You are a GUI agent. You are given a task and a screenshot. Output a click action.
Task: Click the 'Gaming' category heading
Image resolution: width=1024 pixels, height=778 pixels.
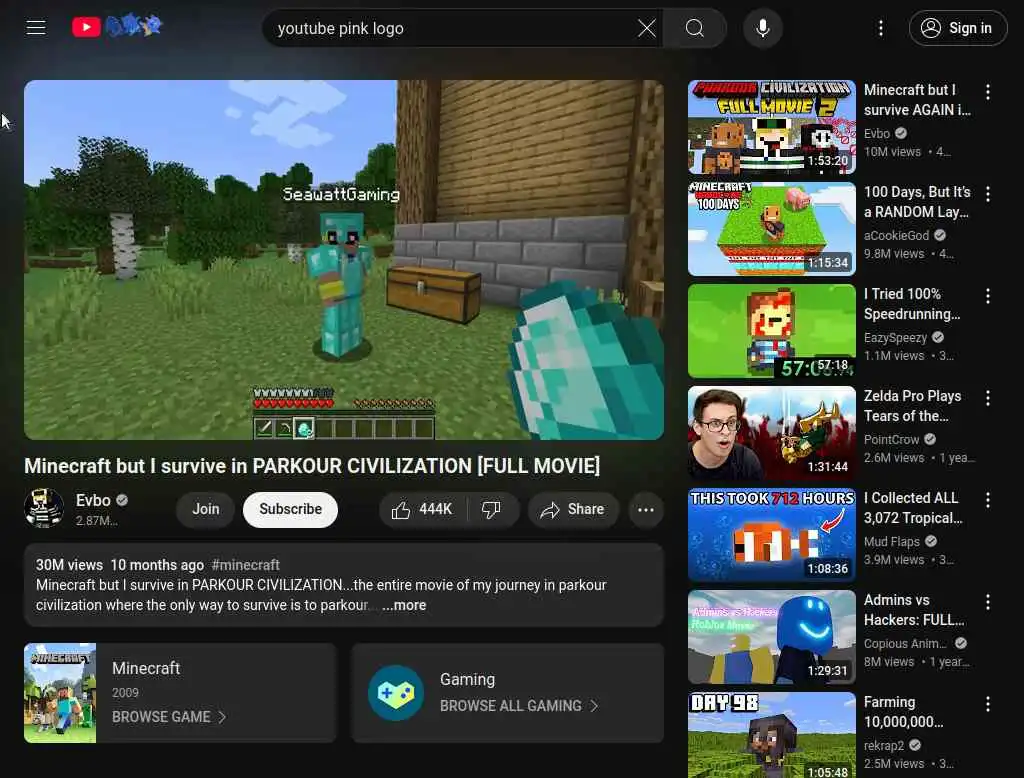468,679
